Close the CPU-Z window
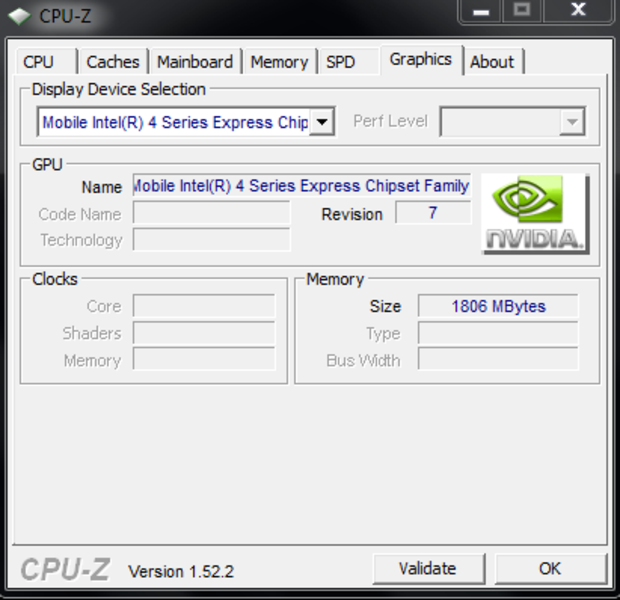This screenshot has width=620, height=600. [x=578, y=10]
